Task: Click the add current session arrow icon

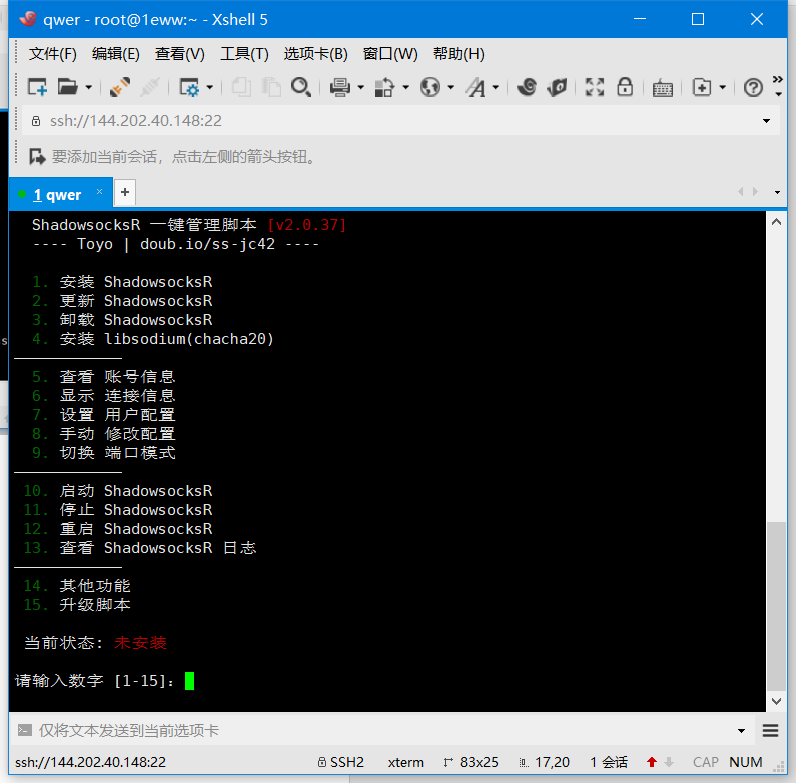Action: click(37, 157)
